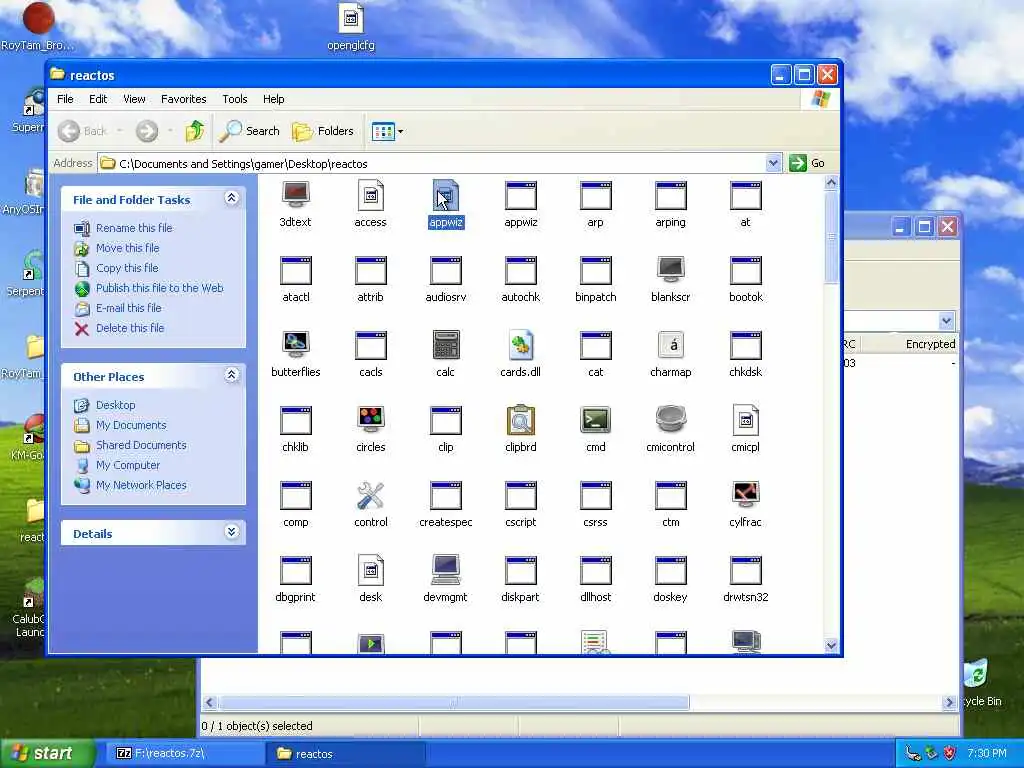Open the 3dtext screensaver file

[x=295, y=195]
